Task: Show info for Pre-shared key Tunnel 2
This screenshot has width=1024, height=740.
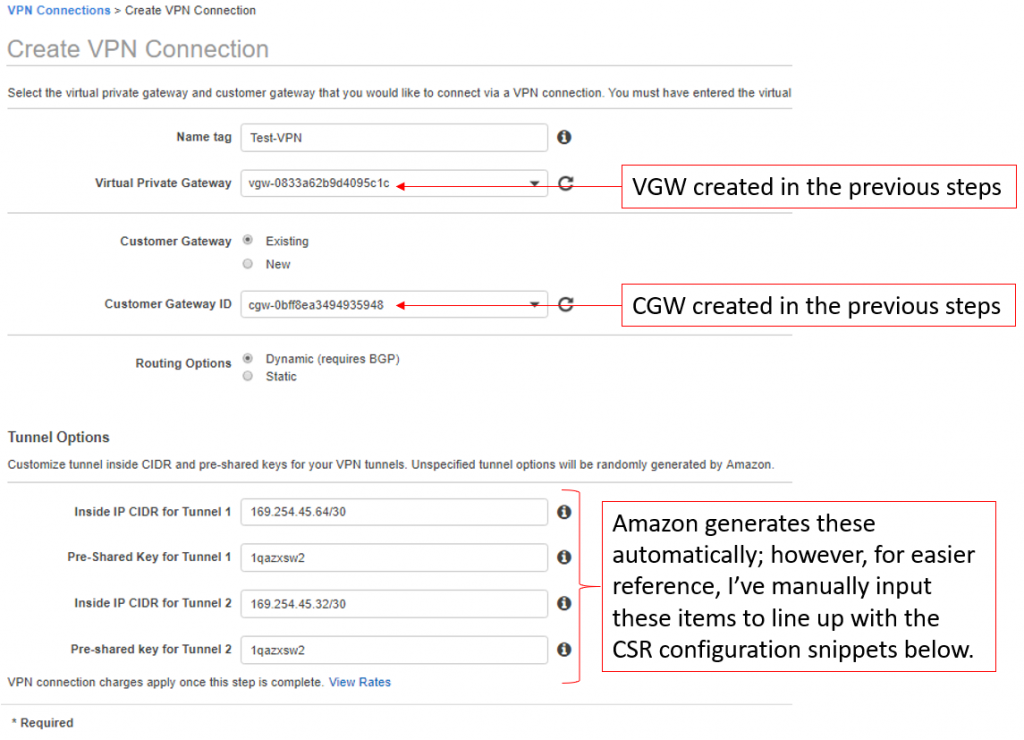Action: click(x=564, y=649)
